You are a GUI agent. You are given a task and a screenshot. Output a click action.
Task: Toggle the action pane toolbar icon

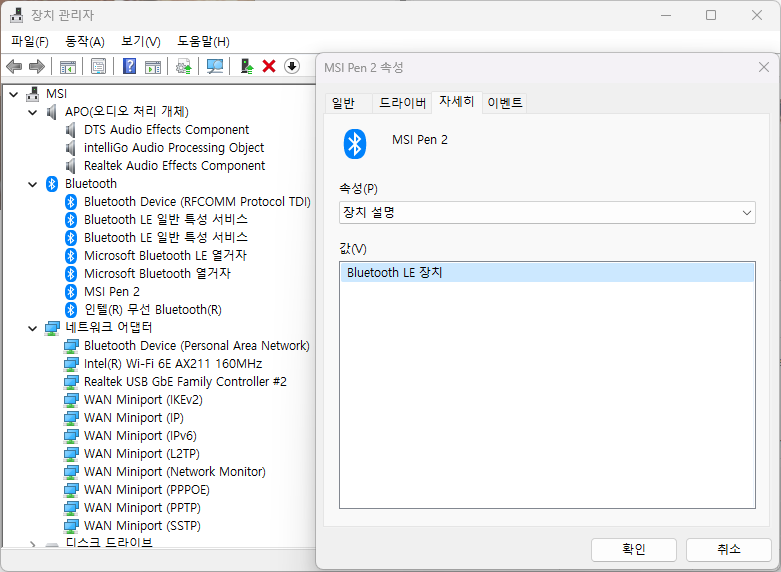[153, 66]
